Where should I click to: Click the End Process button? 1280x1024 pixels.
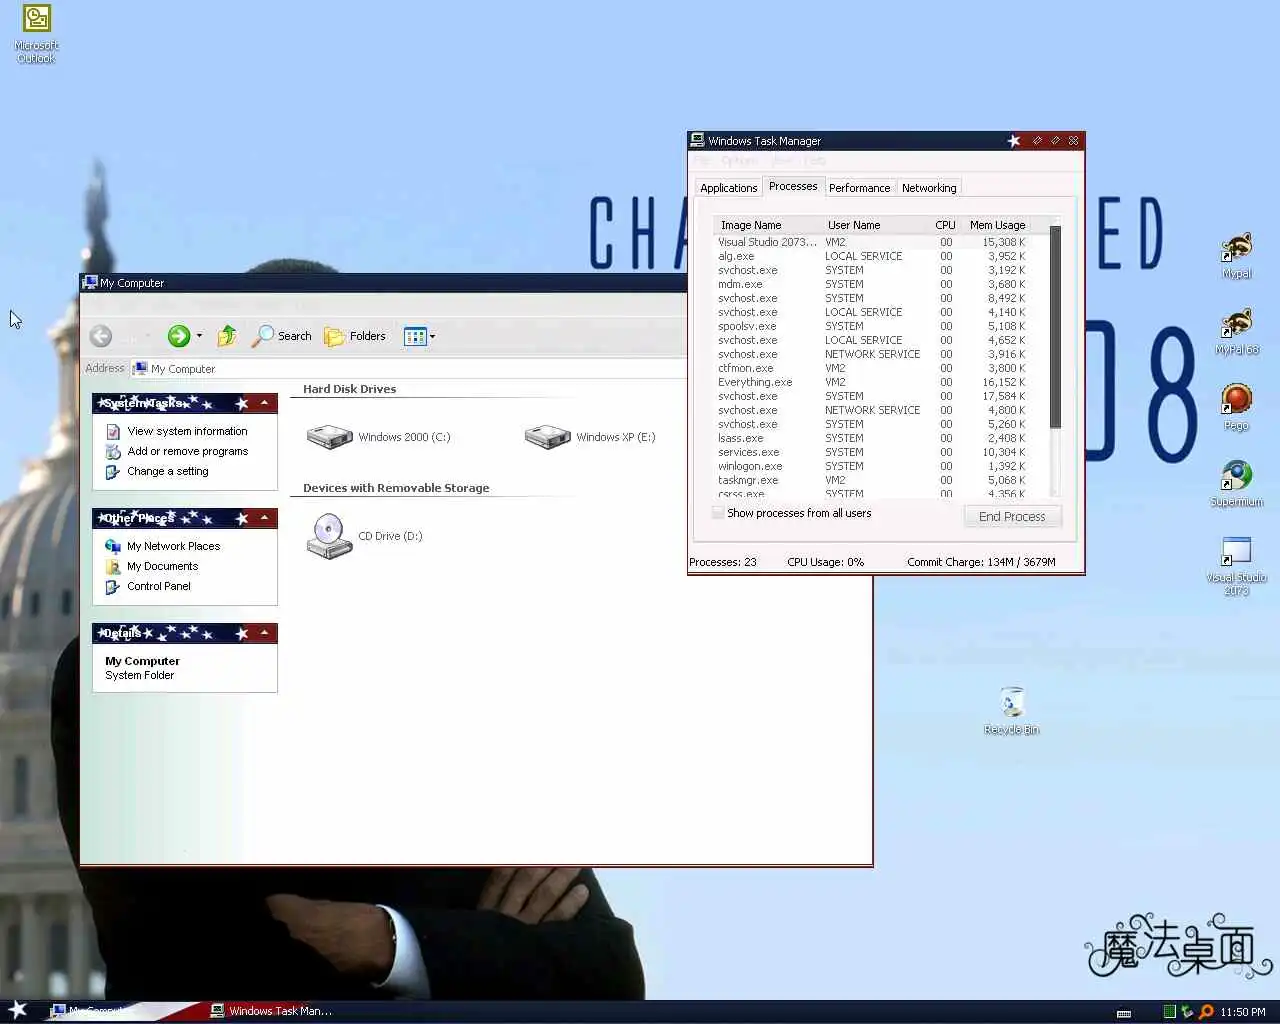click(x=1012, y=516)
